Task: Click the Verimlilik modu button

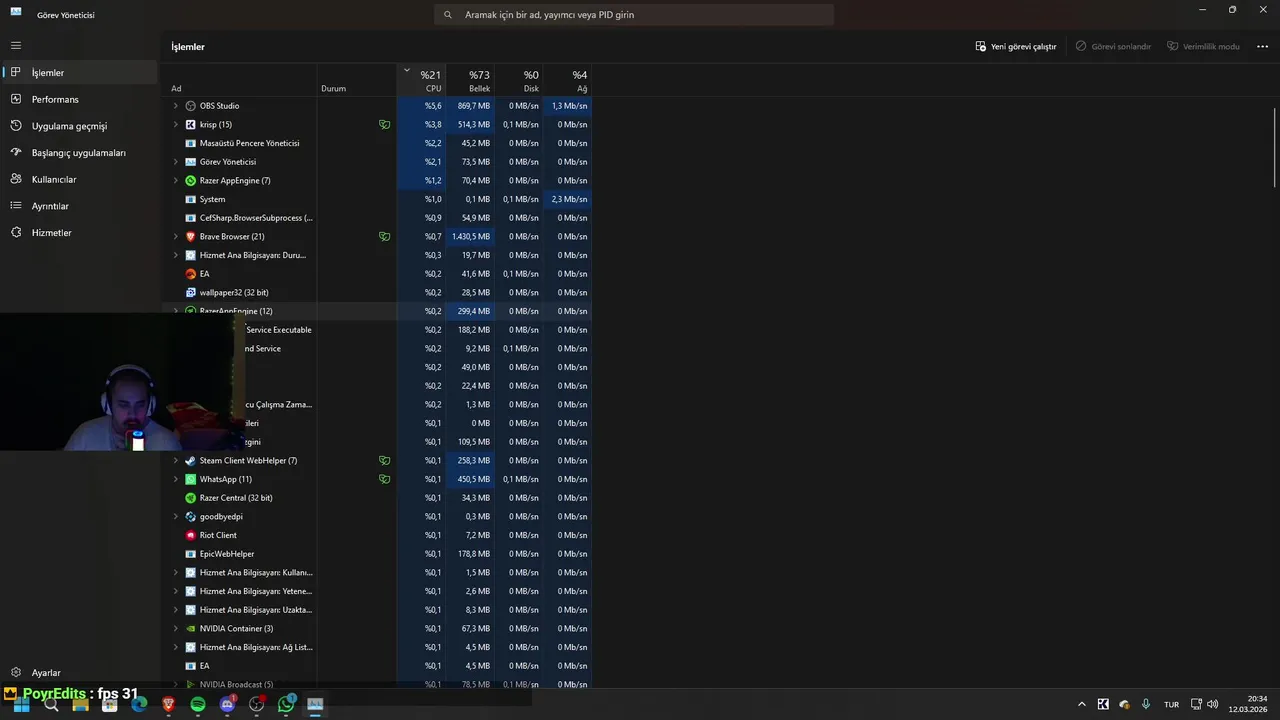Action: point(1203,46)
